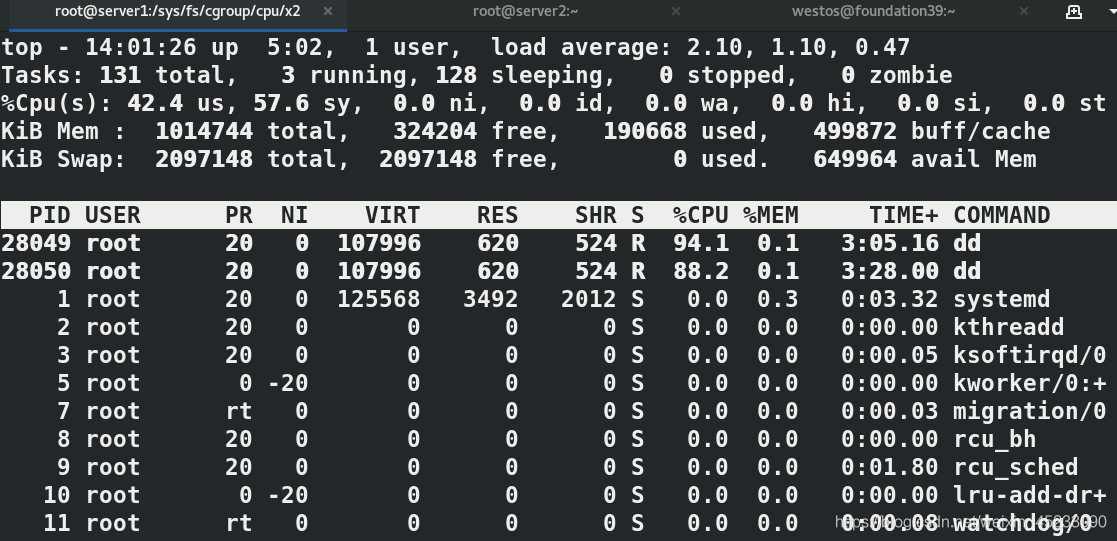Click the USER column header
This screenshot has width=1117, height=541.
click(113, 215)
